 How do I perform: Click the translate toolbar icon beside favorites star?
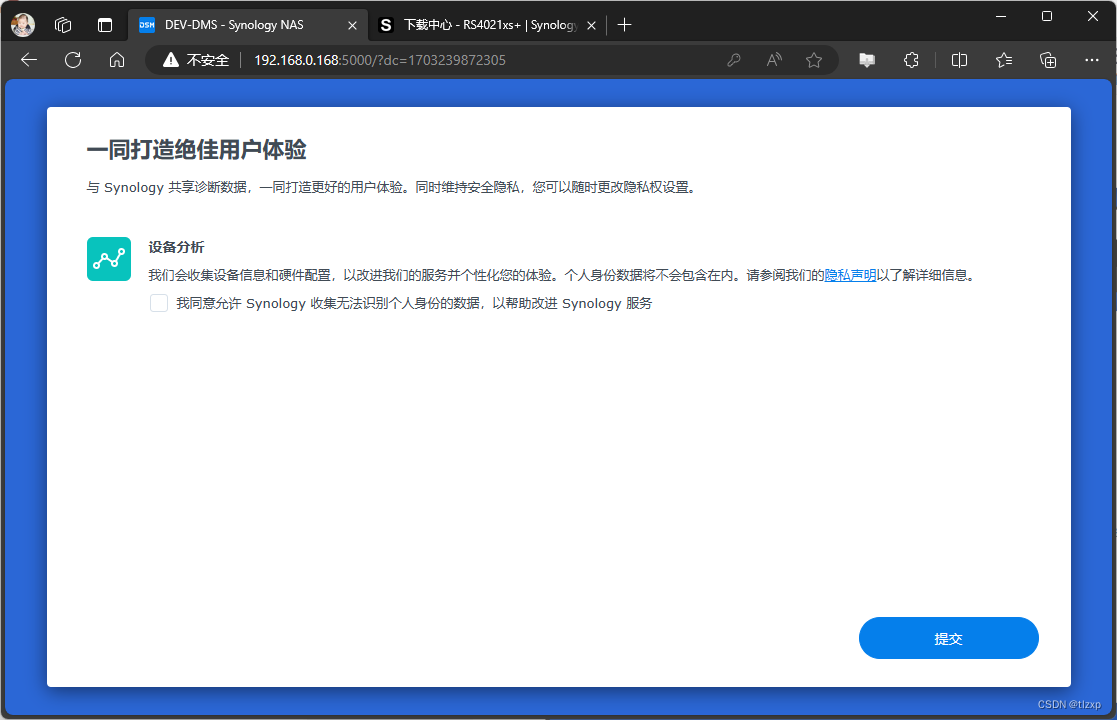(867, 61)
